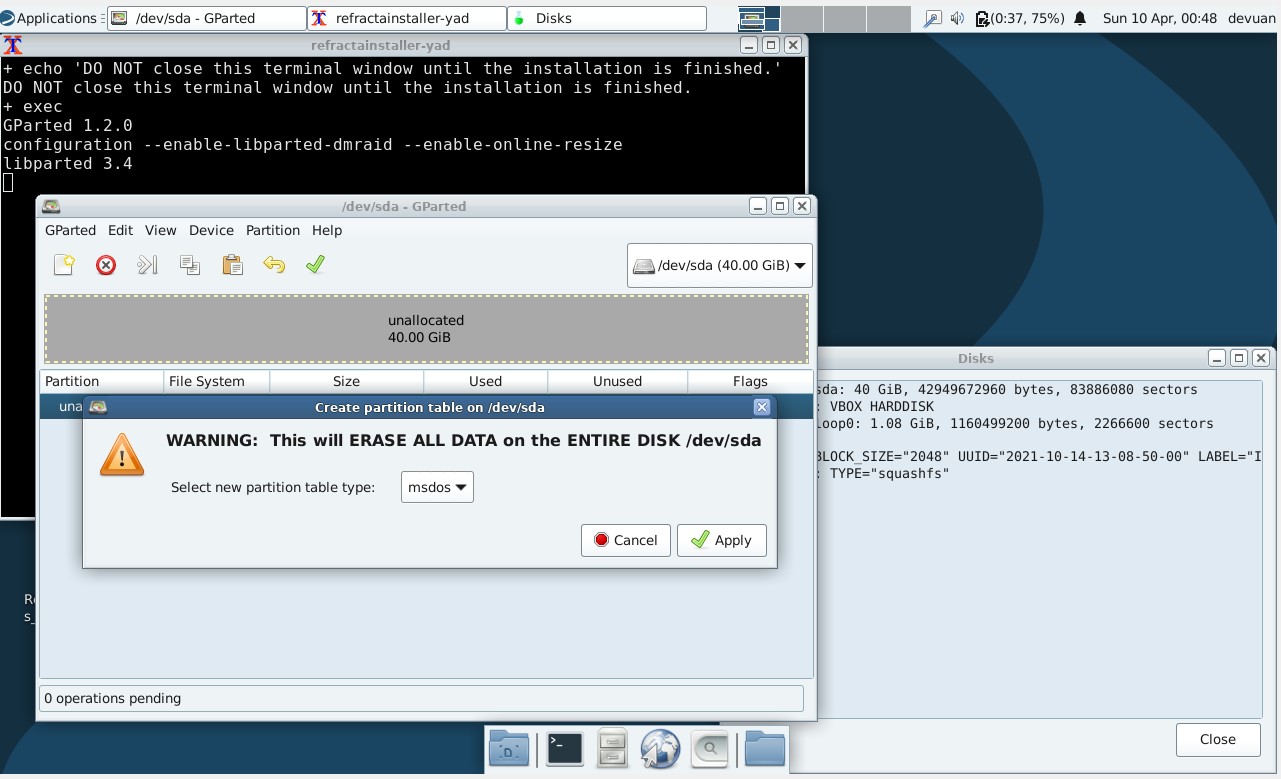Close the Create partition table dialog
This screenshot has height=779, width=1281.
coord(762,407)
